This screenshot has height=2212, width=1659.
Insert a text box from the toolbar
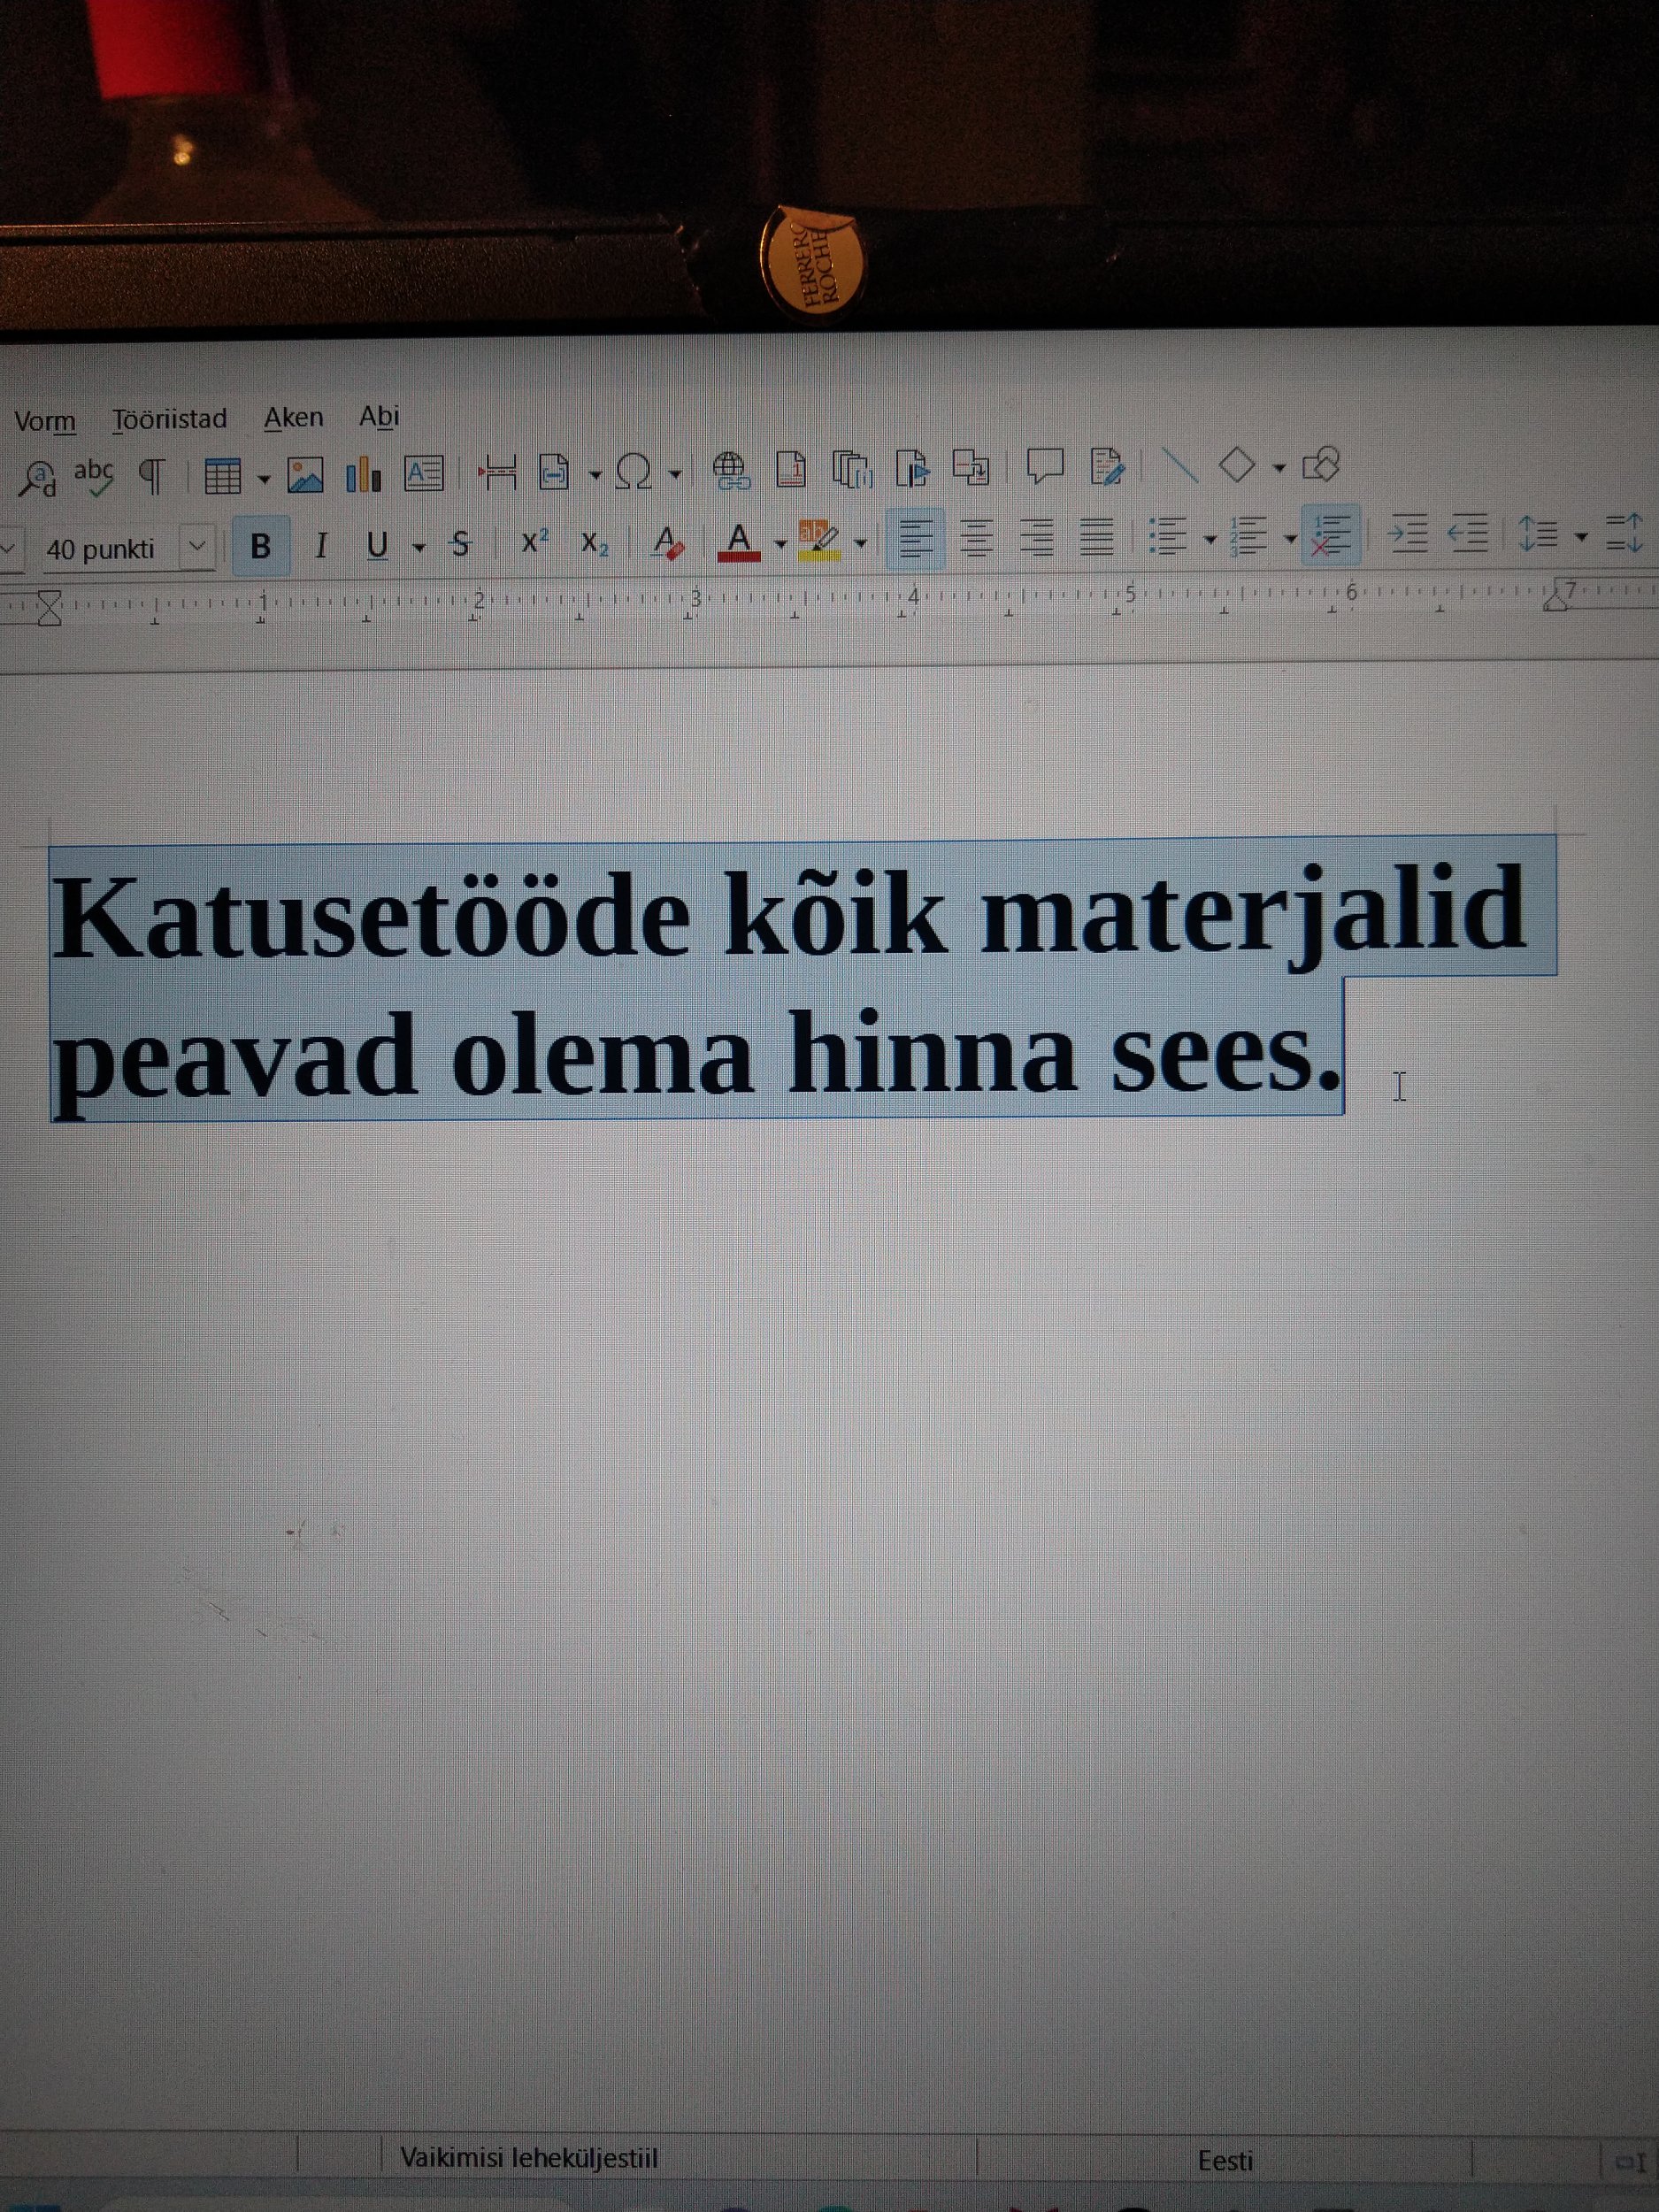[x=424, y=473]
